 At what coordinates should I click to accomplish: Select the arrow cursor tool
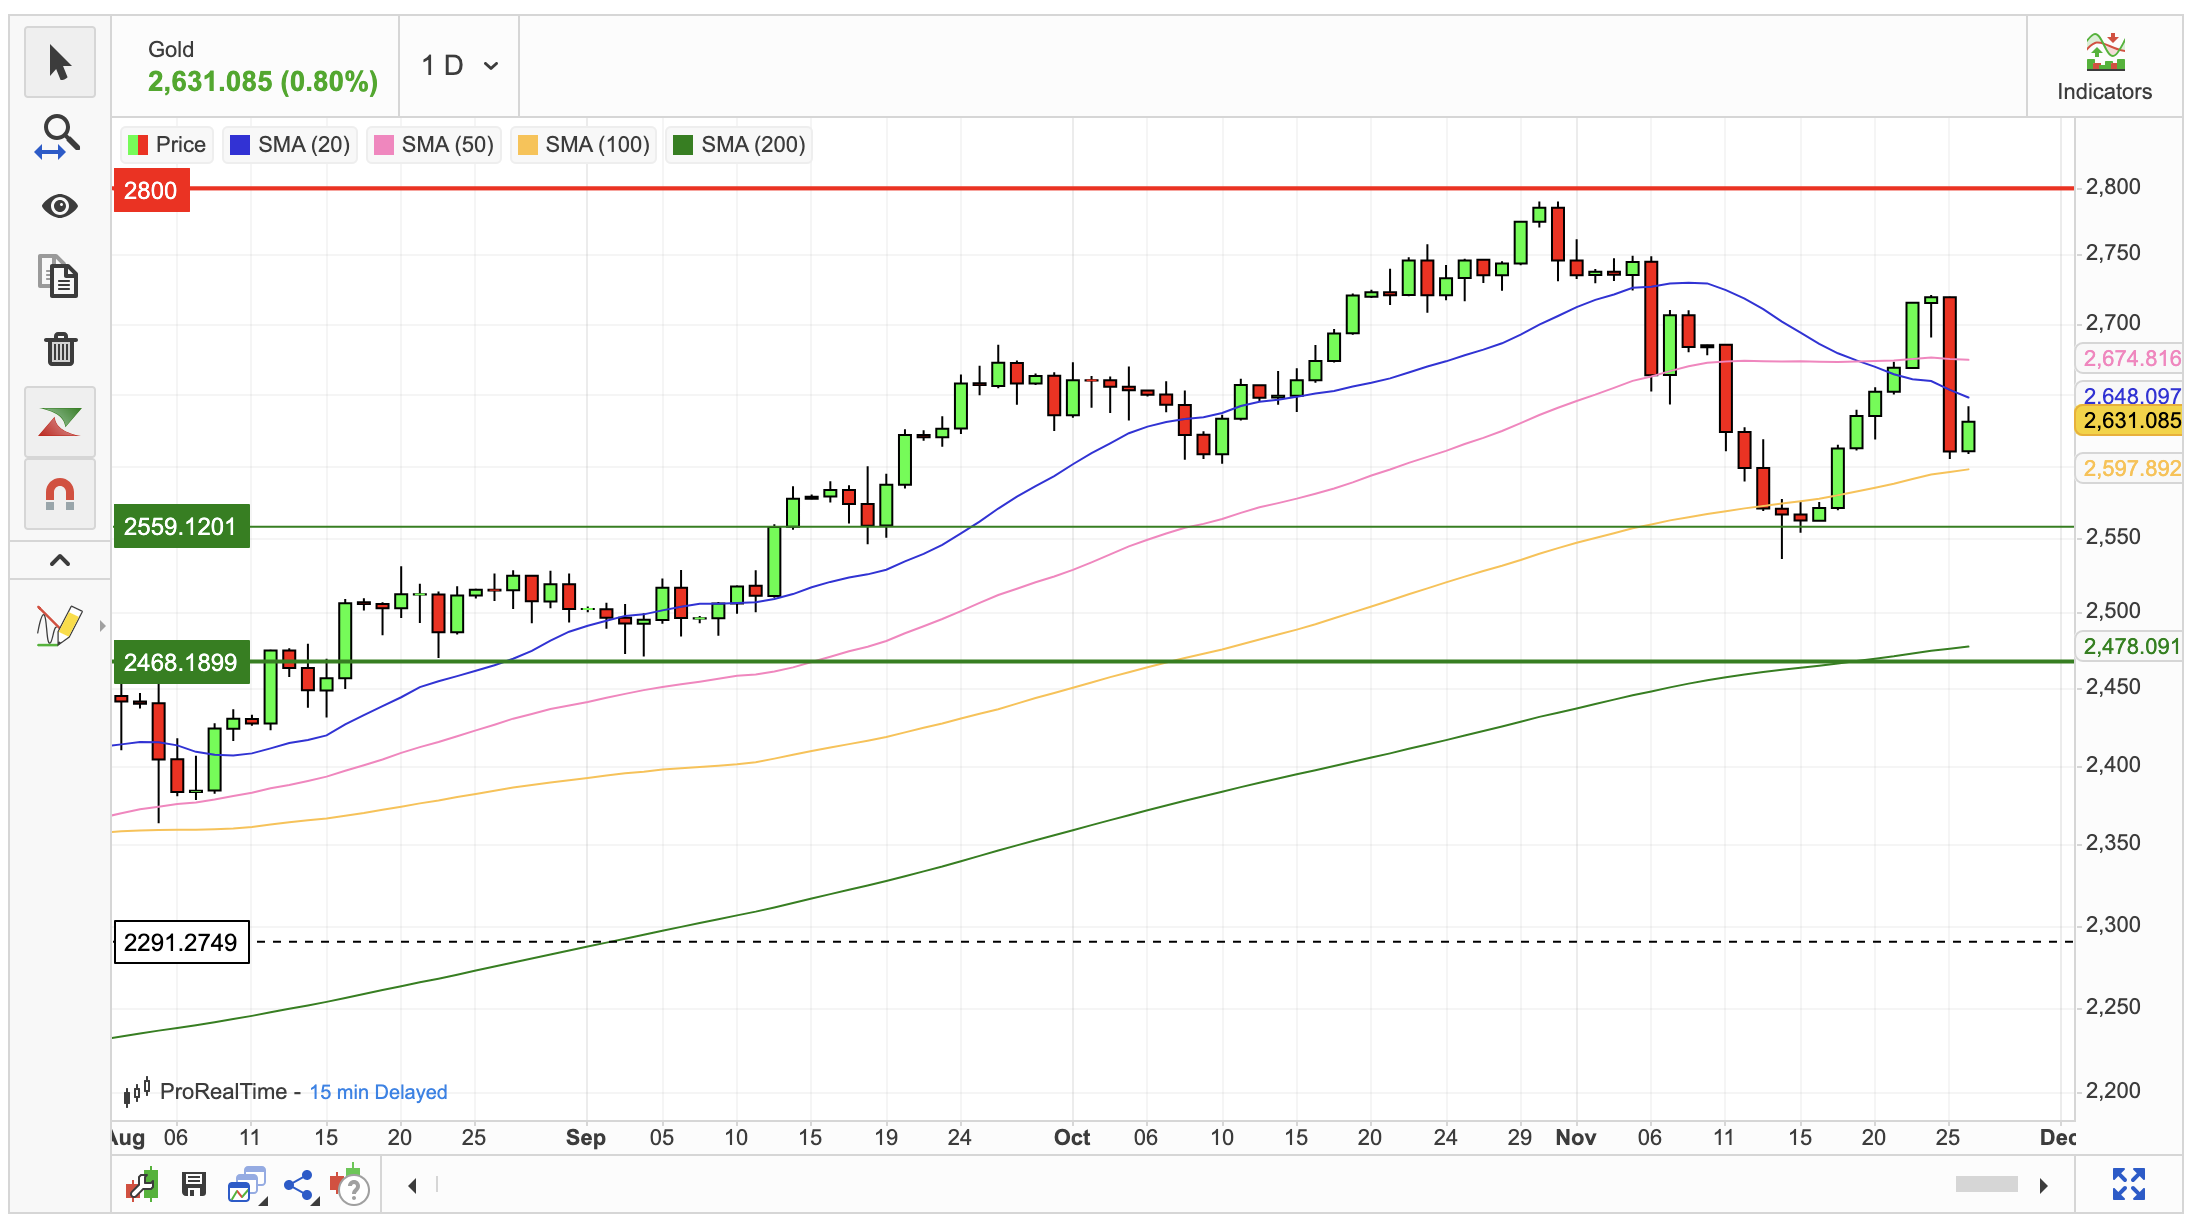pyautogui.click(x=59, y=63)
